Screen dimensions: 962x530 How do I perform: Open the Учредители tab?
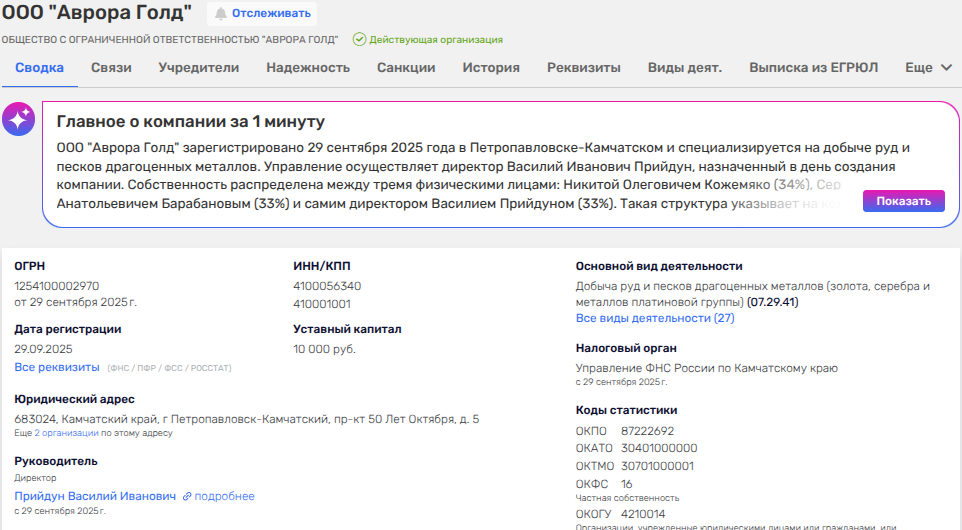pos(199,68)
